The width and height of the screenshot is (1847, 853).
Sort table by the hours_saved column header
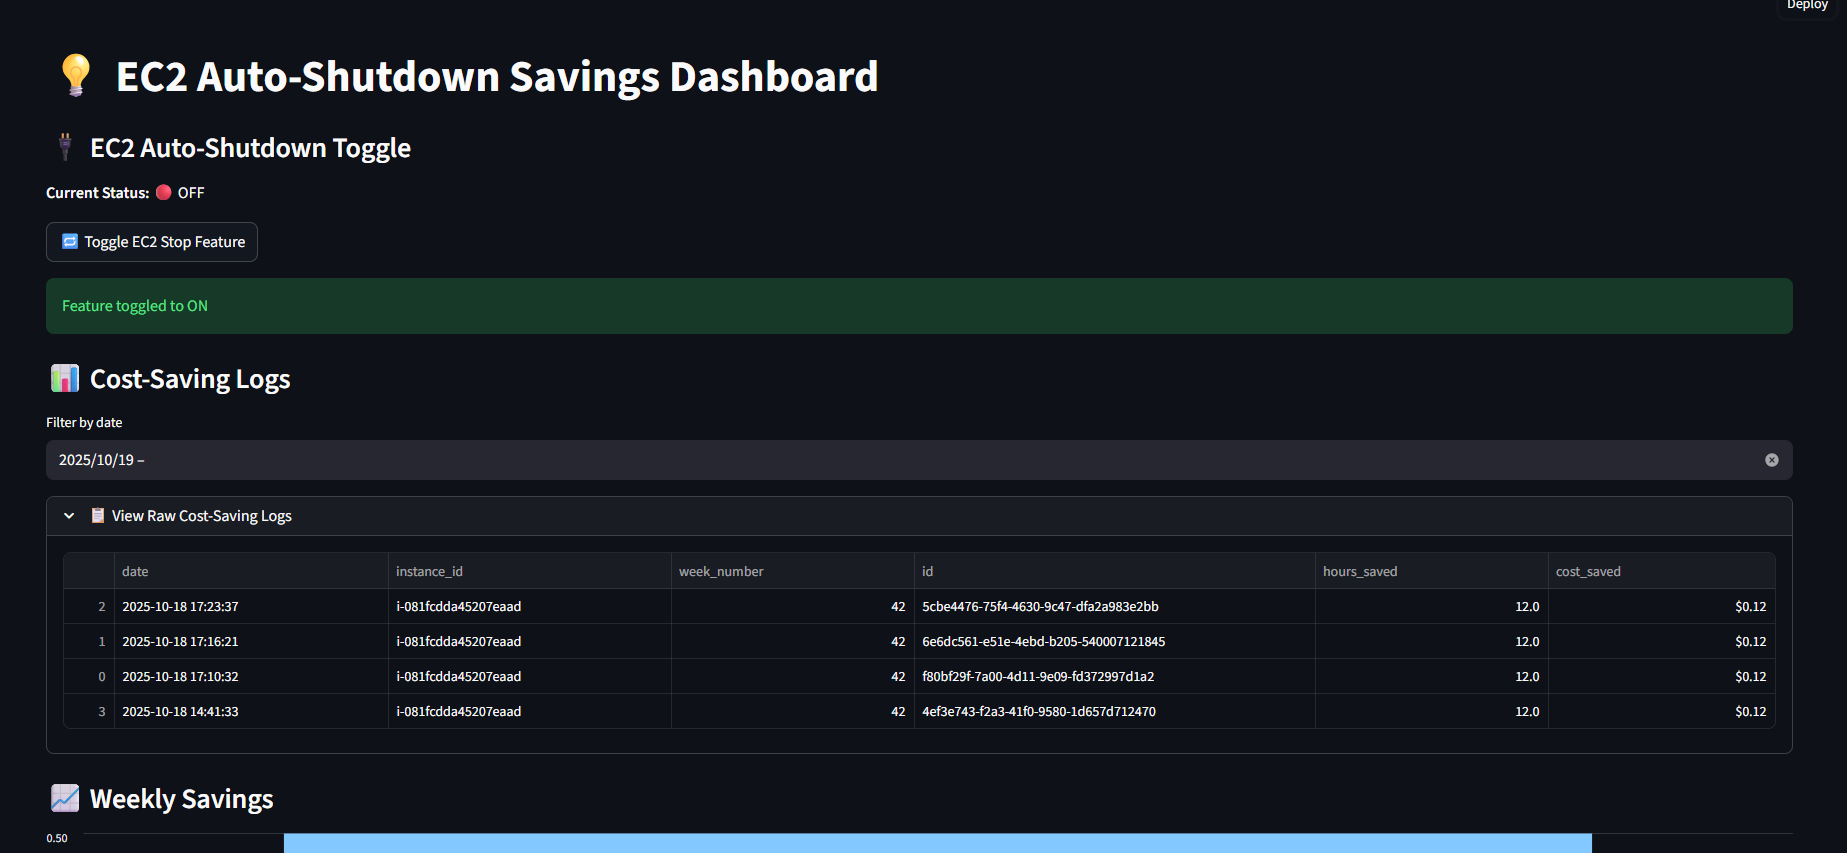1431,571
